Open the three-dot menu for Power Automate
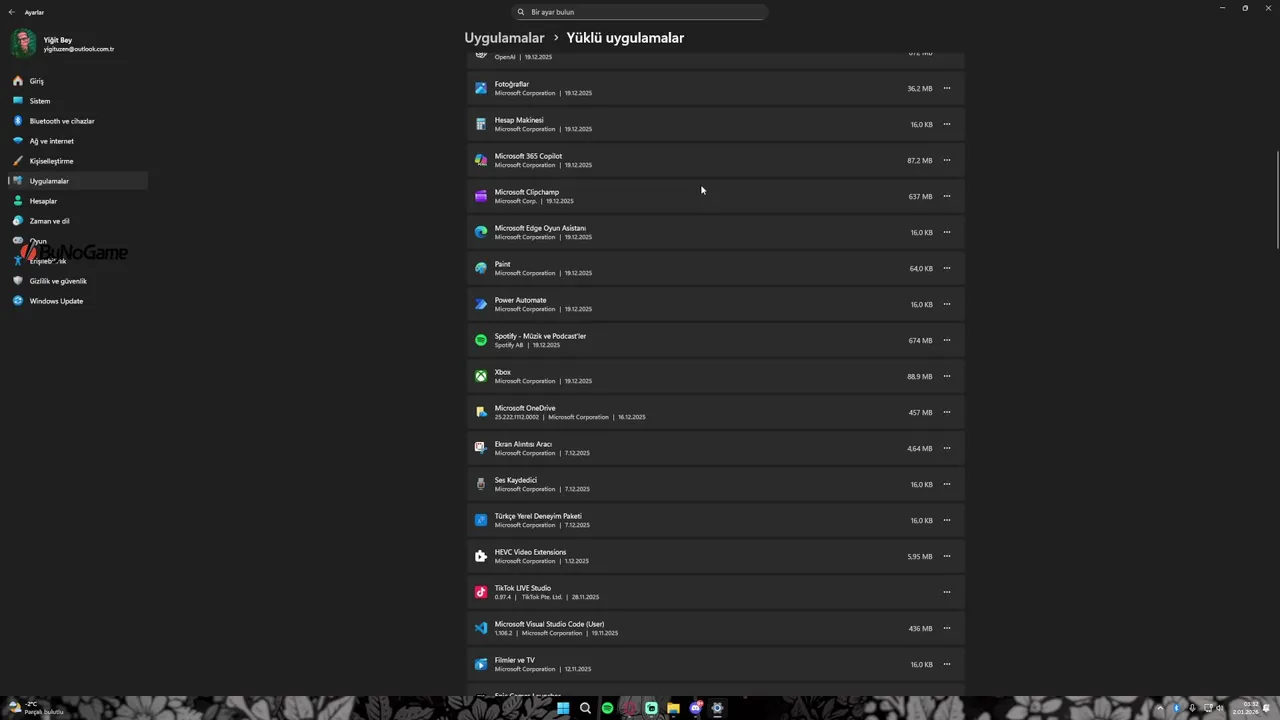 tap(947, 304)
